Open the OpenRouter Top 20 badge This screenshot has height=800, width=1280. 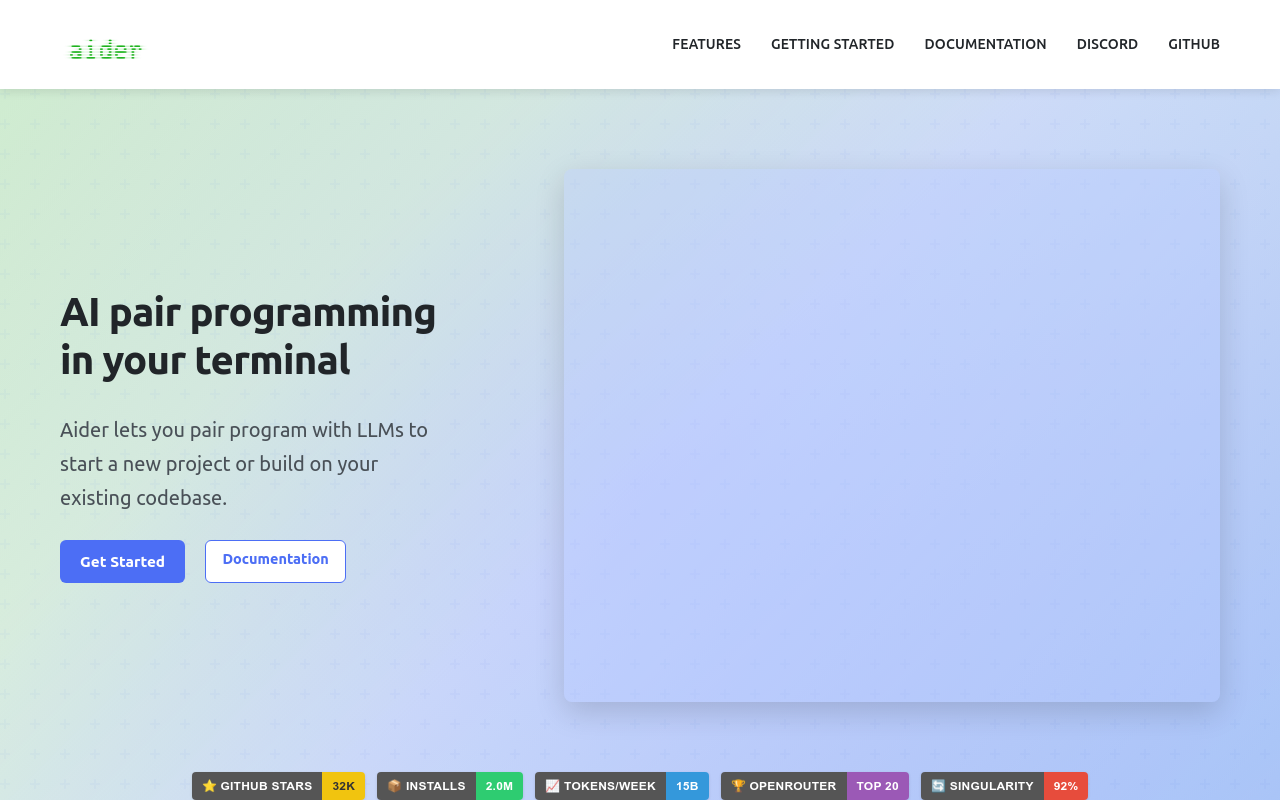pos(815,786)
